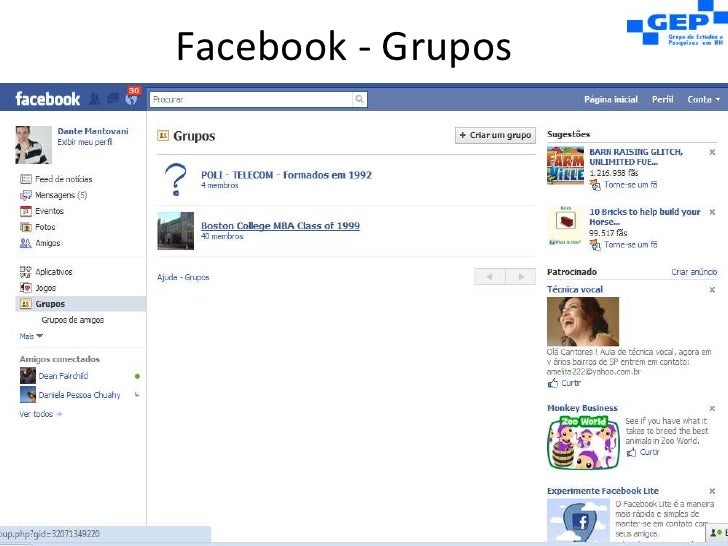Open Aplicativos in sidebar

[54, 272]
